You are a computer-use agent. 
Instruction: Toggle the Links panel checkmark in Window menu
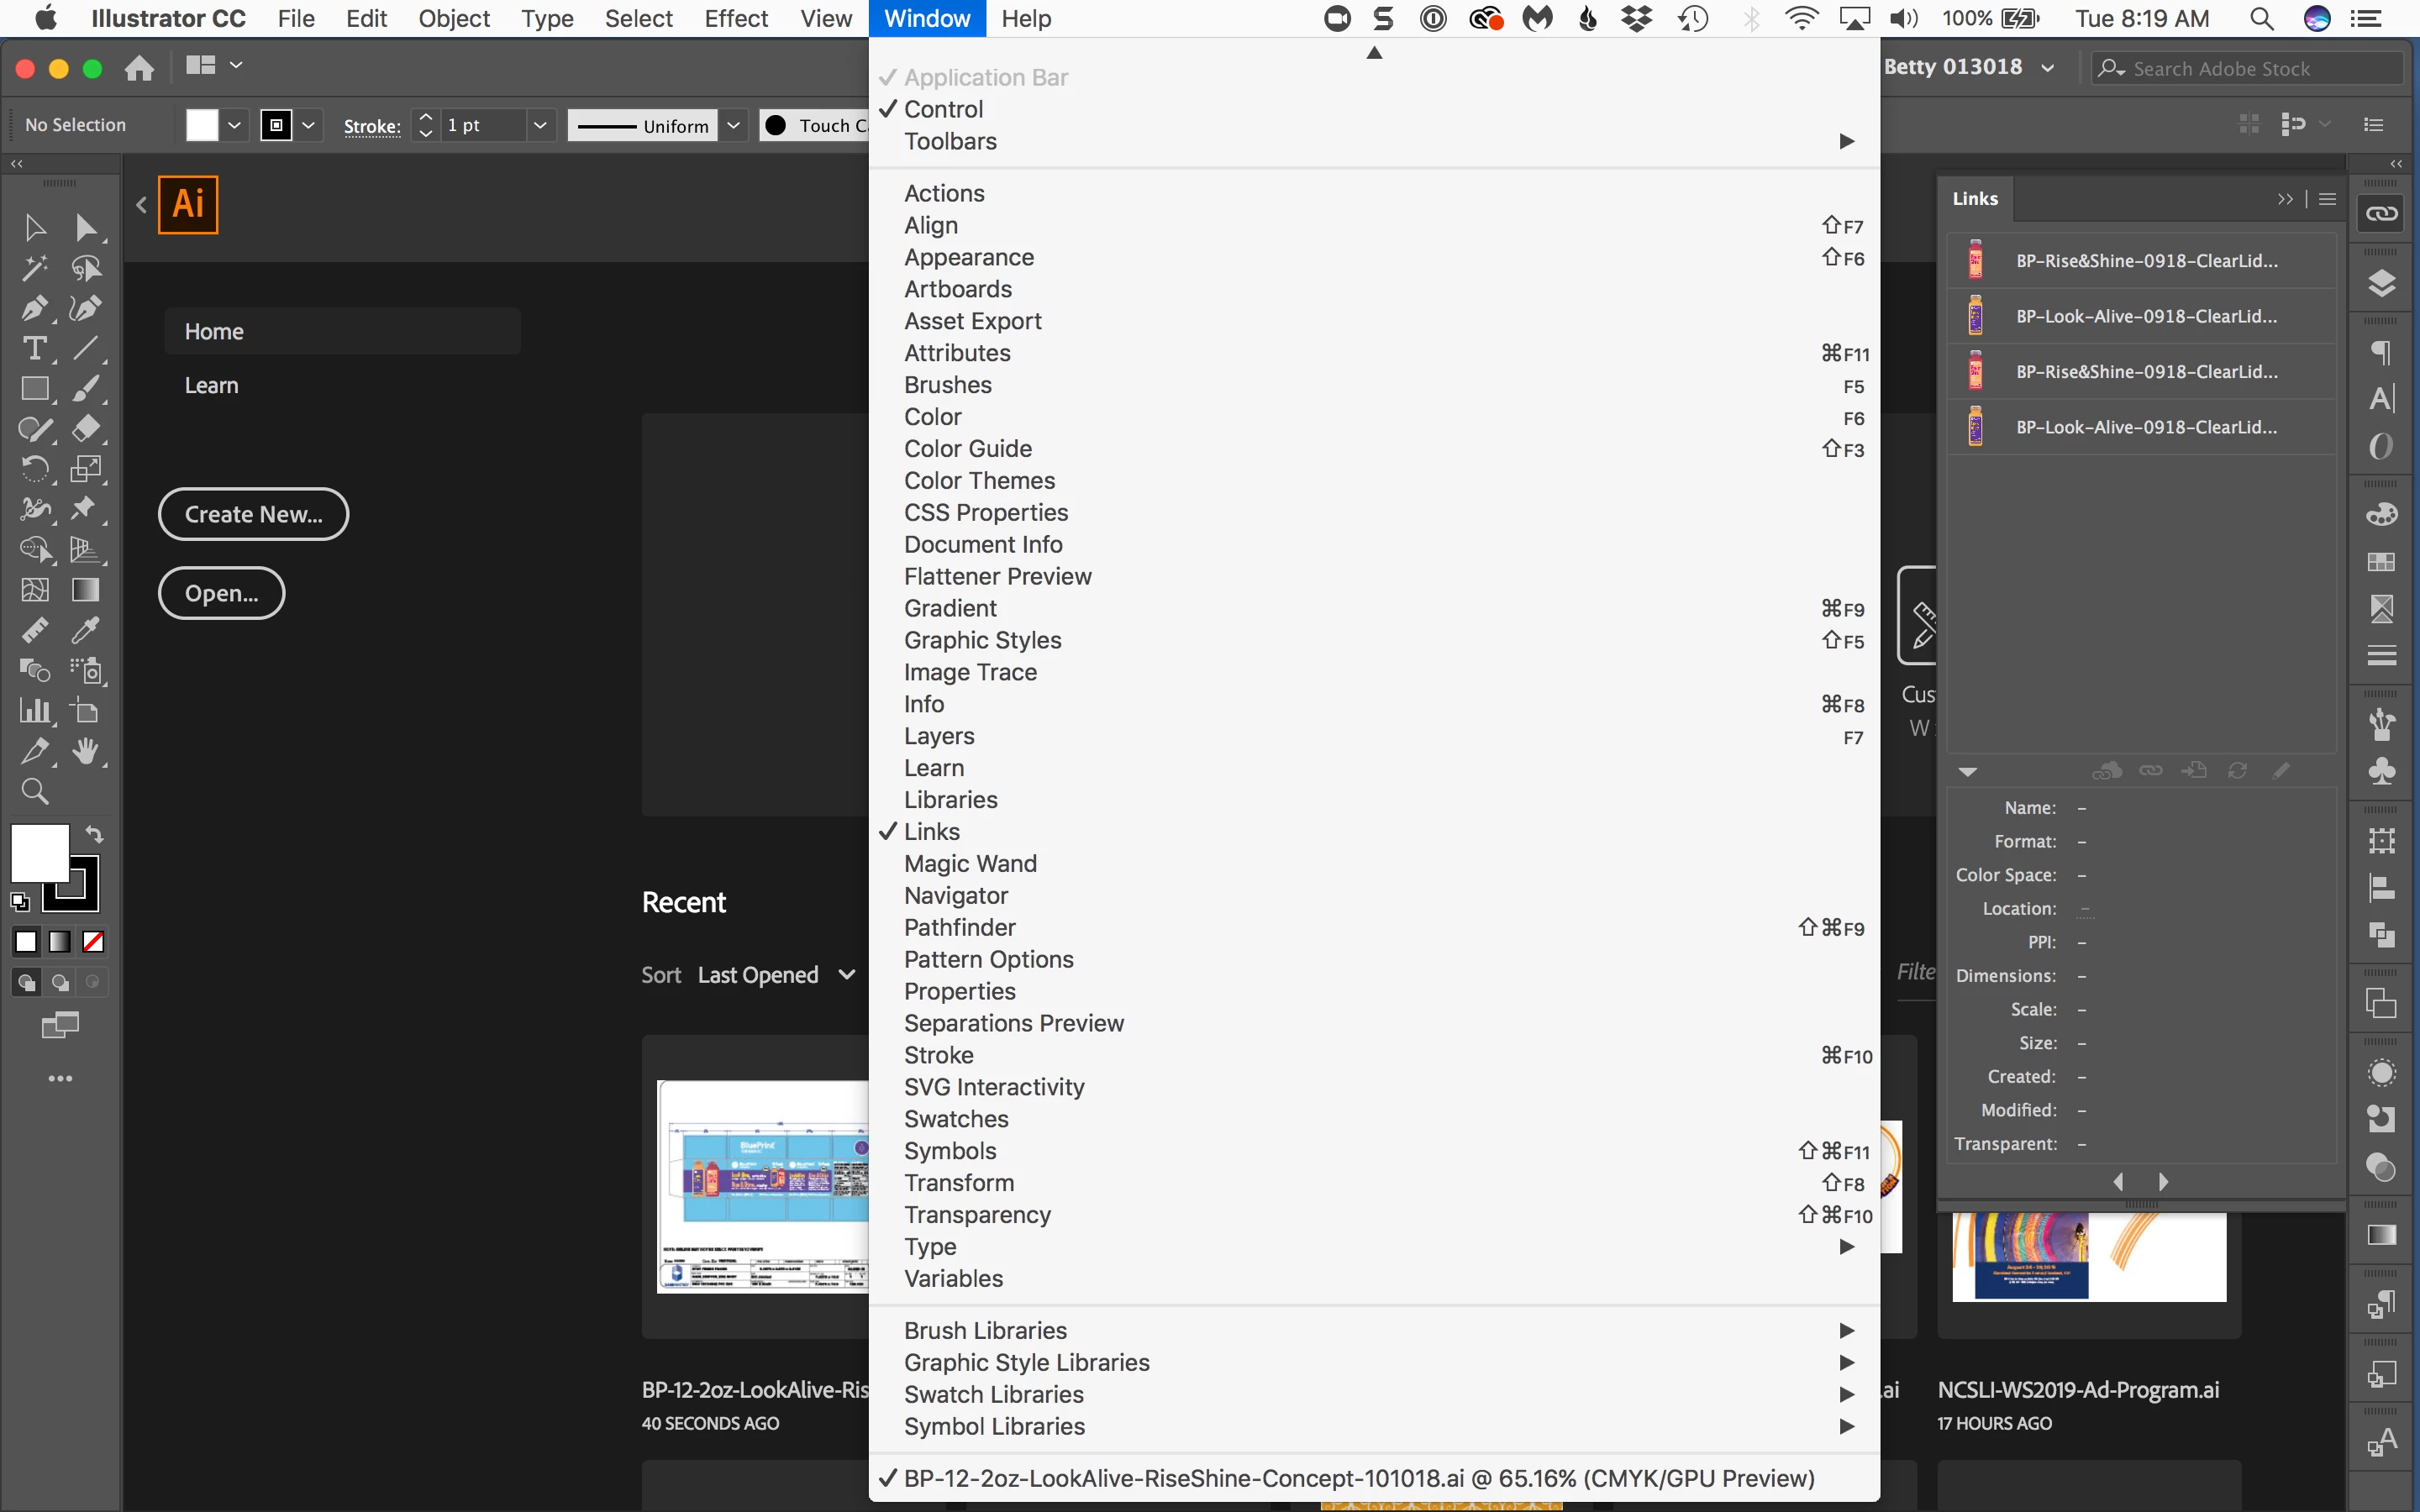(x=931, y=832)
